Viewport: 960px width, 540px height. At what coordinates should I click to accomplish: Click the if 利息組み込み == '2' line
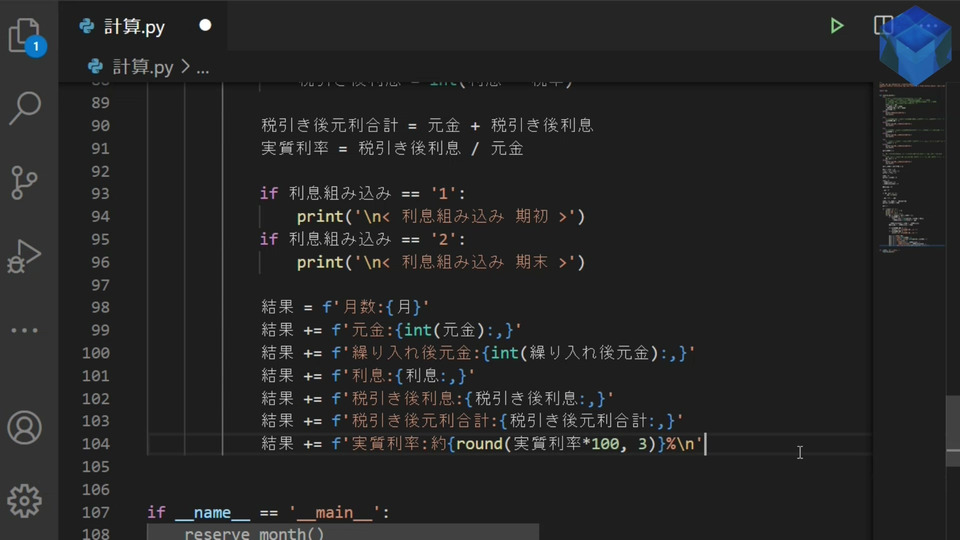click(362, 239)
